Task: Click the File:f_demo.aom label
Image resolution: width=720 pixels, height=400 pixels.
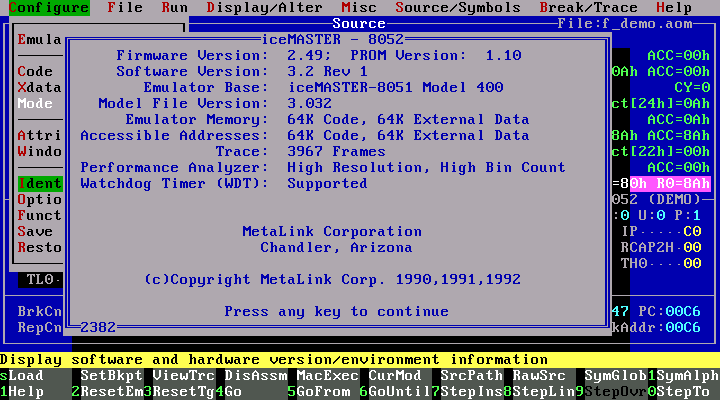Action: 625,23
